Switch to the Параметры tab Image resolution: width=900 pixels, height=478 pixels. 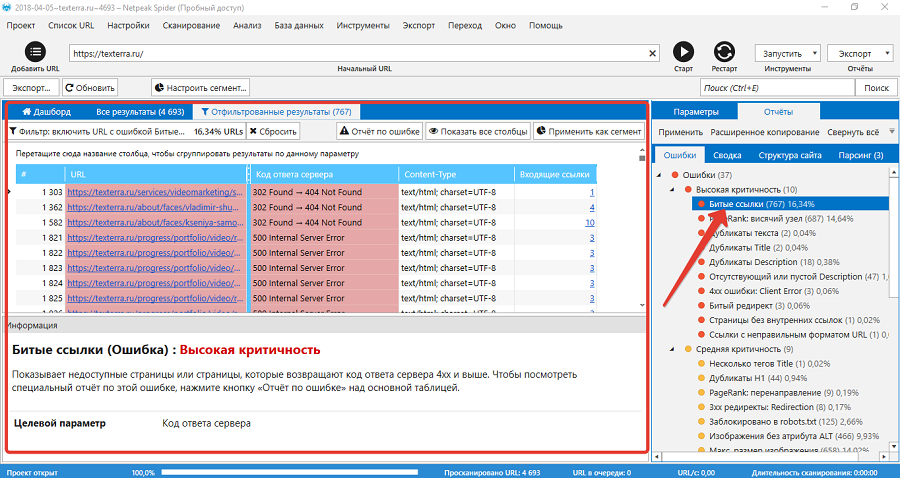(696, 112)
